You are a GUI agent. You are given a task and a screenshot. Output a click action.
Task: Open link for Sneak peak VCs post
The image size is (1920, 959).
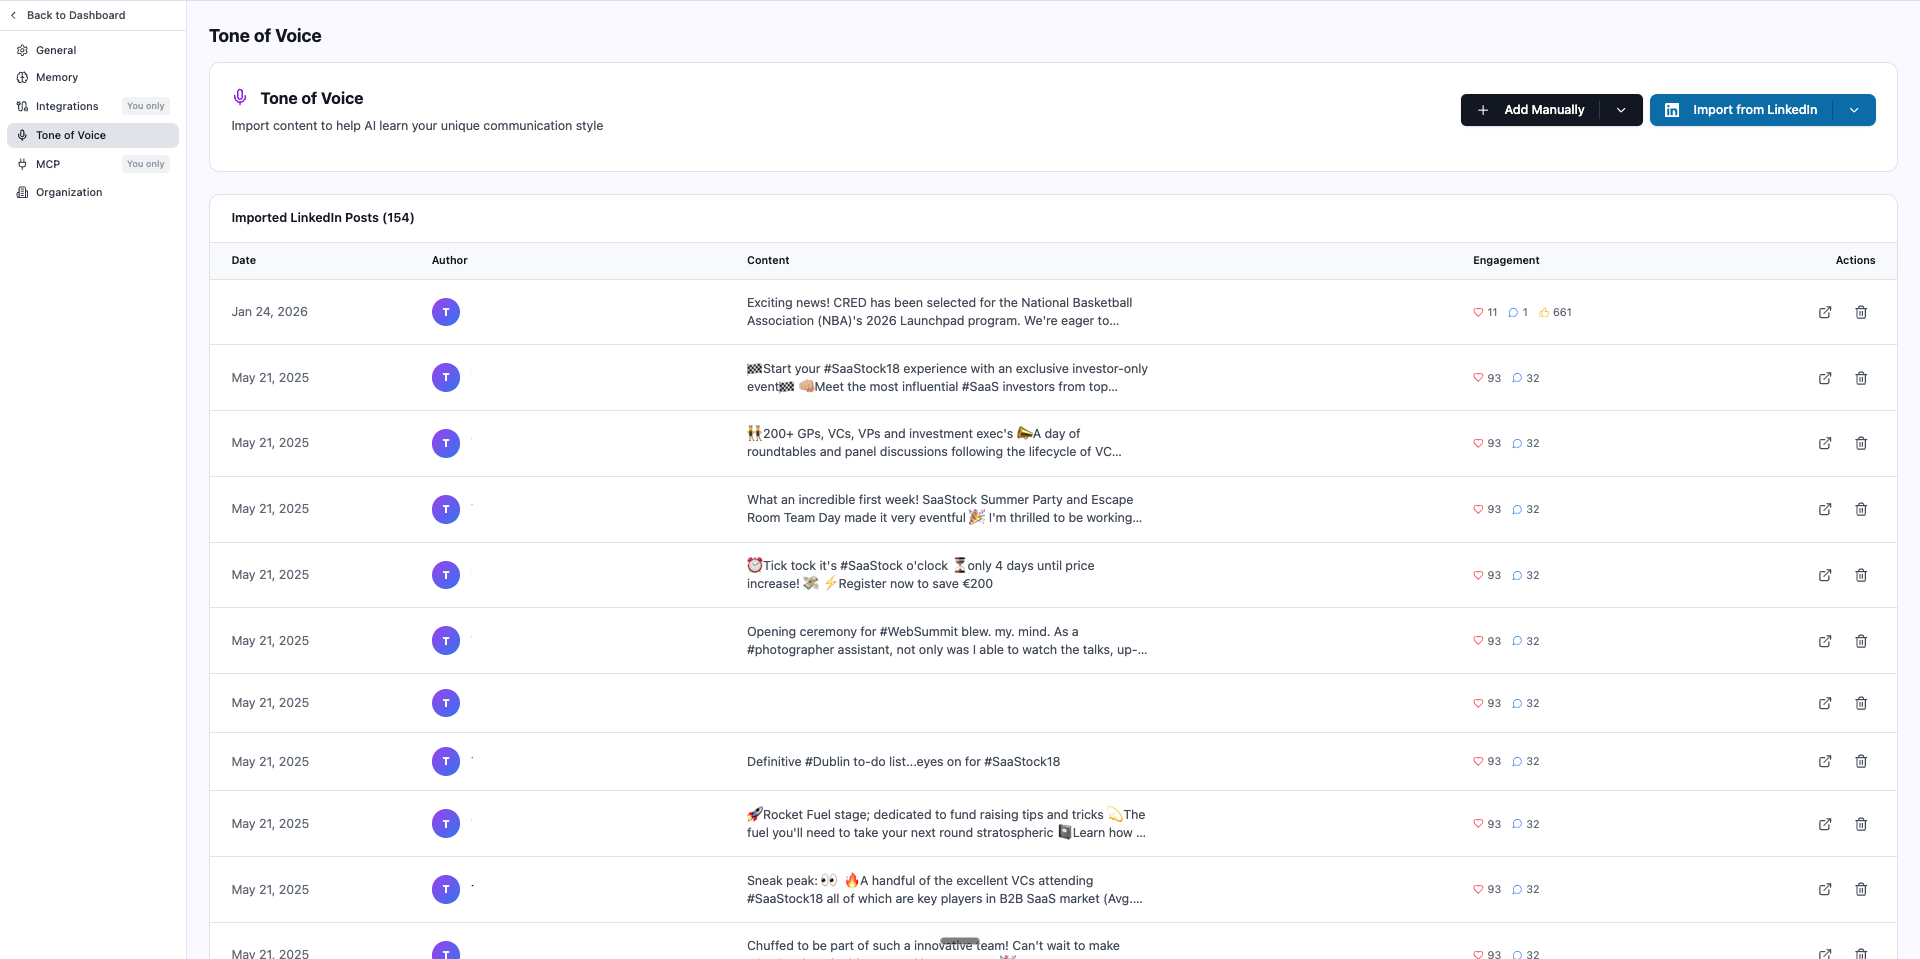1825,889
